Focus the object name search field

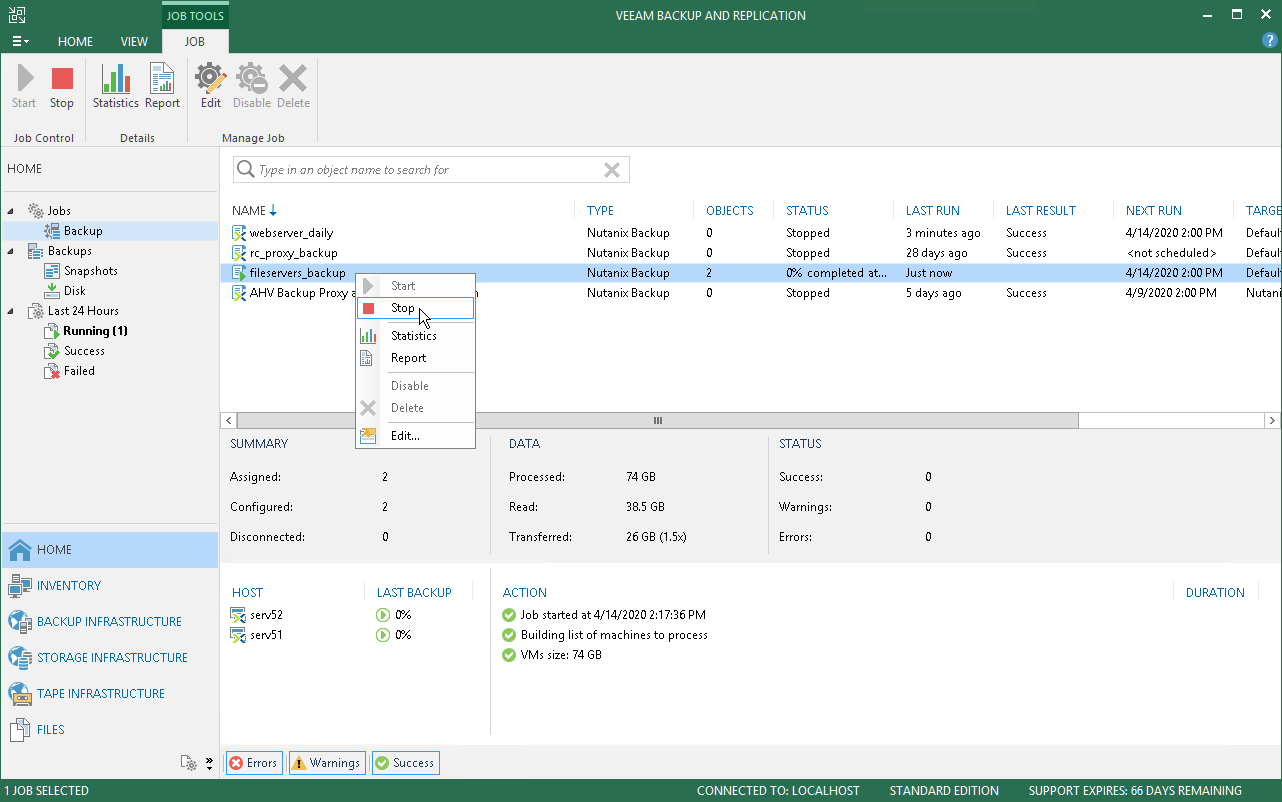click(430, 170)
